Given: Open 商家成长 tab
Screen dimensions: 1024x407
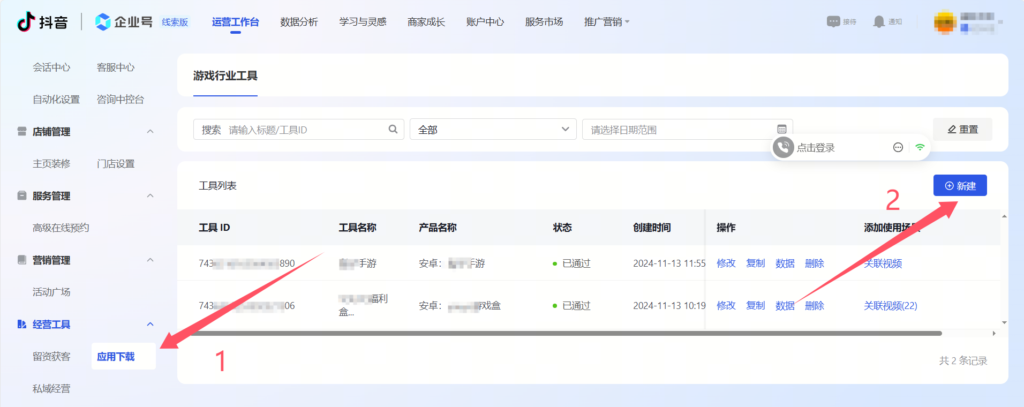Looking at the screenshot, I should 426,22.
